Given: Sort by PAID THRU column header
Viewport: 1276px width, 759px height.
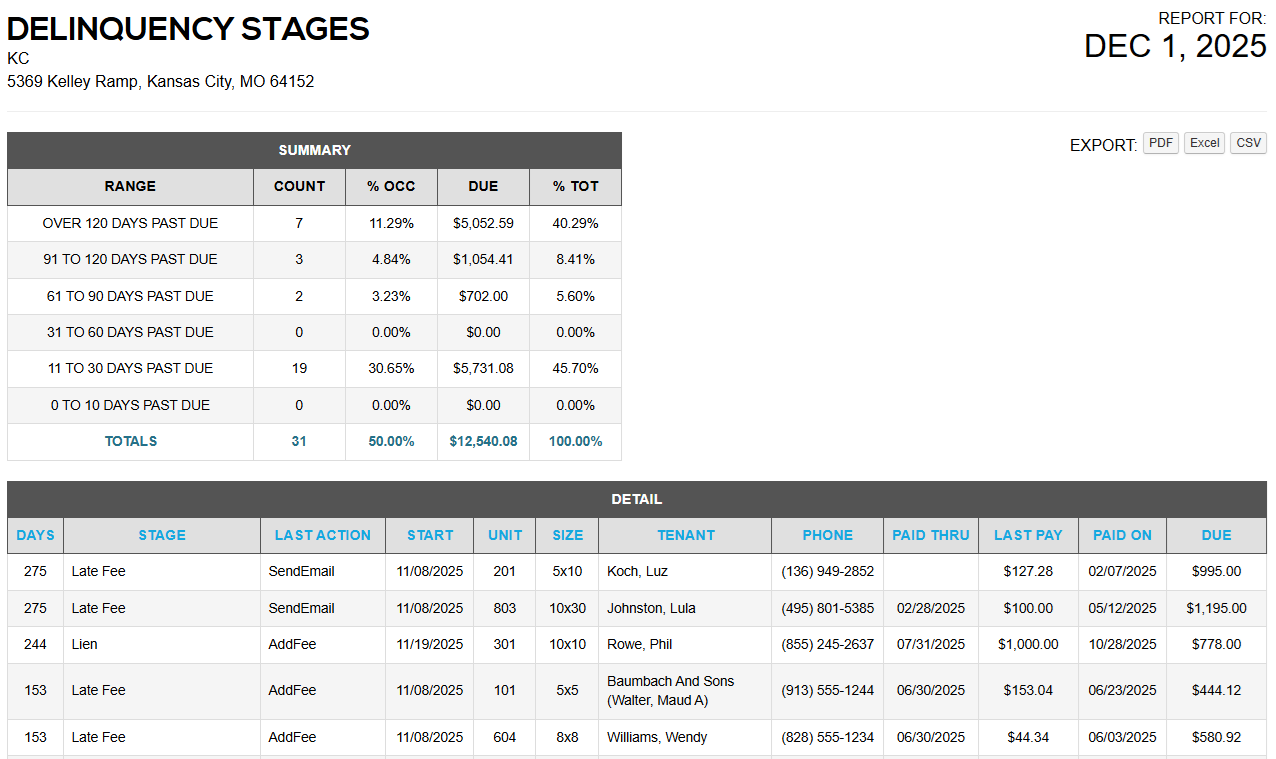Looking at the screenshot, I should tap(931, 535).
